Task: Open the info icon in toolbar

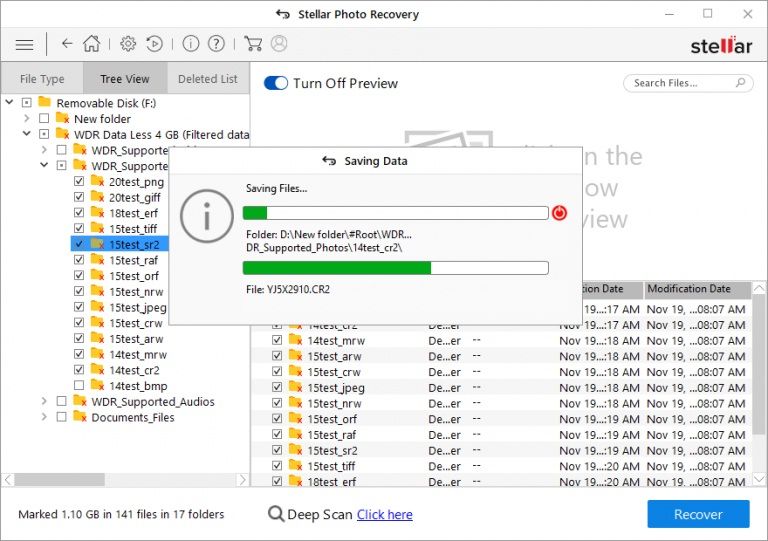Action: 191,44
